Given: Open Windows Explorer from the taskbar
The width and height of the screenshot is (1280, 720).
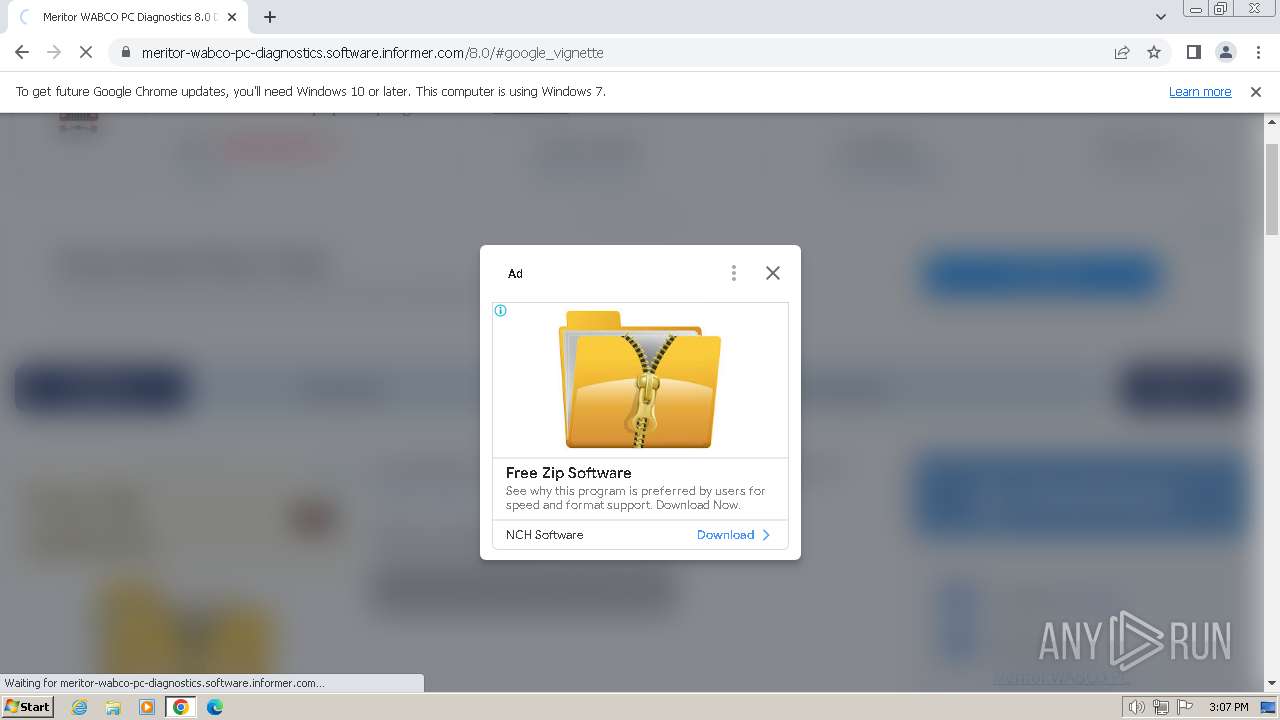Looking at the screenshot, I should [x=113, y=707].
